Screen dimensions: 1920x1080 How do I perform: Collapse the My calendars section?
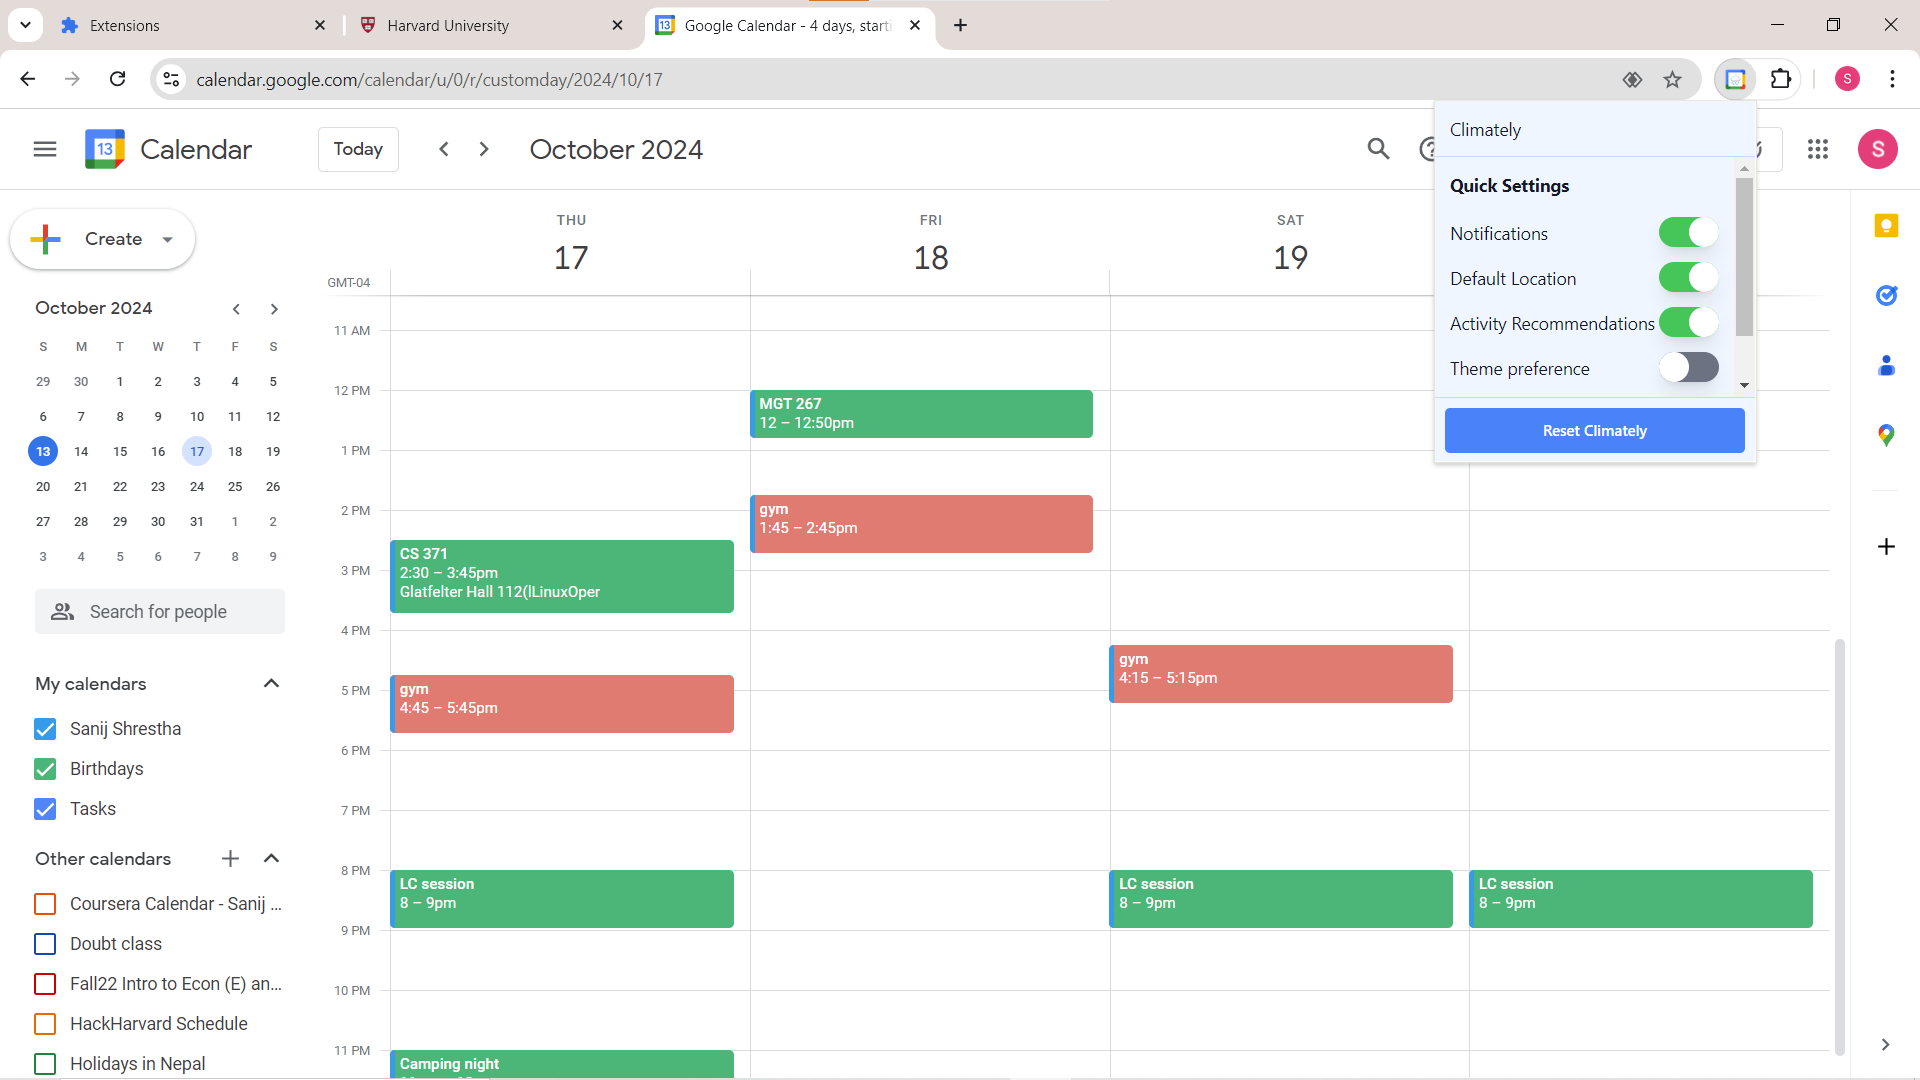click(x=271, y=684)
